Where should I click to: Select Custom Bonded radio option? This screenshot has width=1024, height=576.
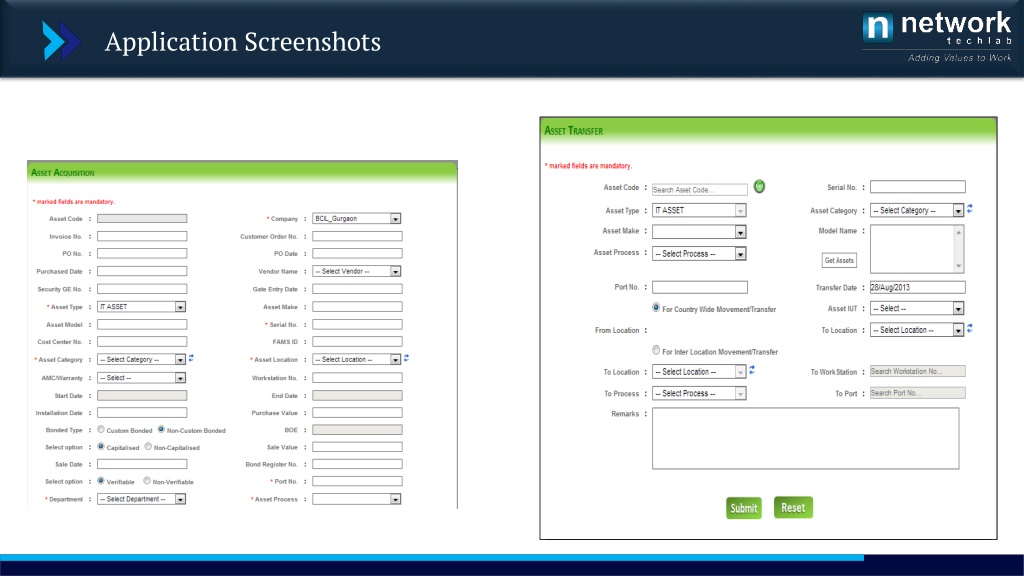(101, 430)
